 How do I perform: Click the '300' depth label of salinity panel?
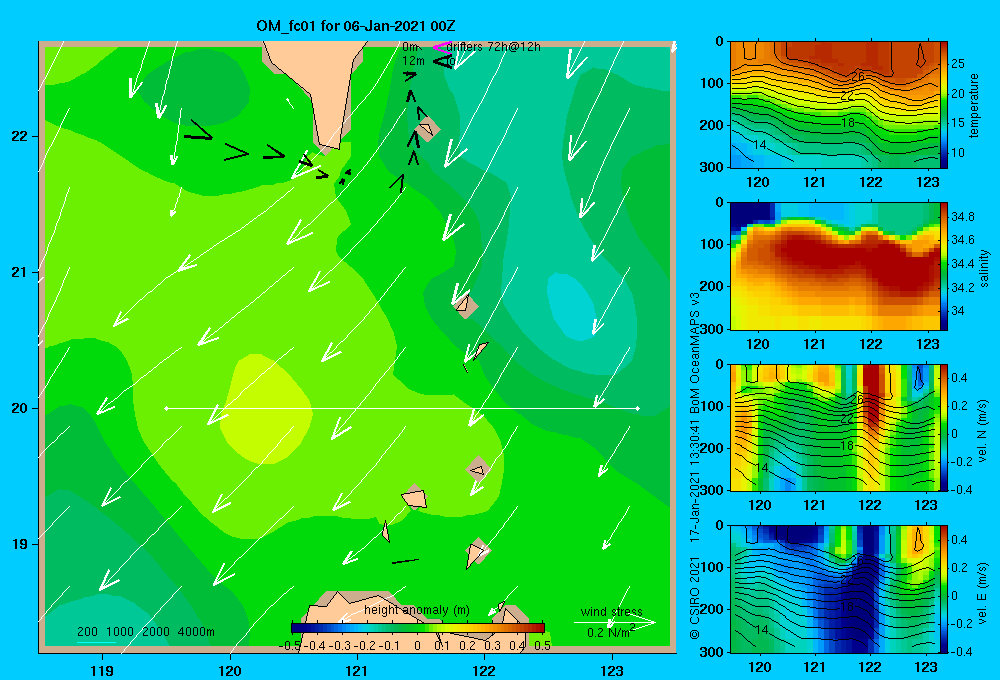pos(713,329)
